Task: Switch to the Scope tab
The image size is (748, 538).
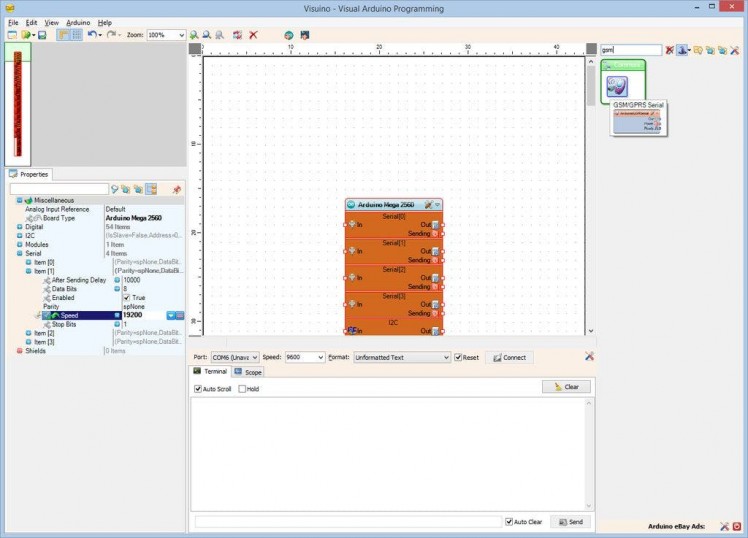Action: (x=249, y=372)
